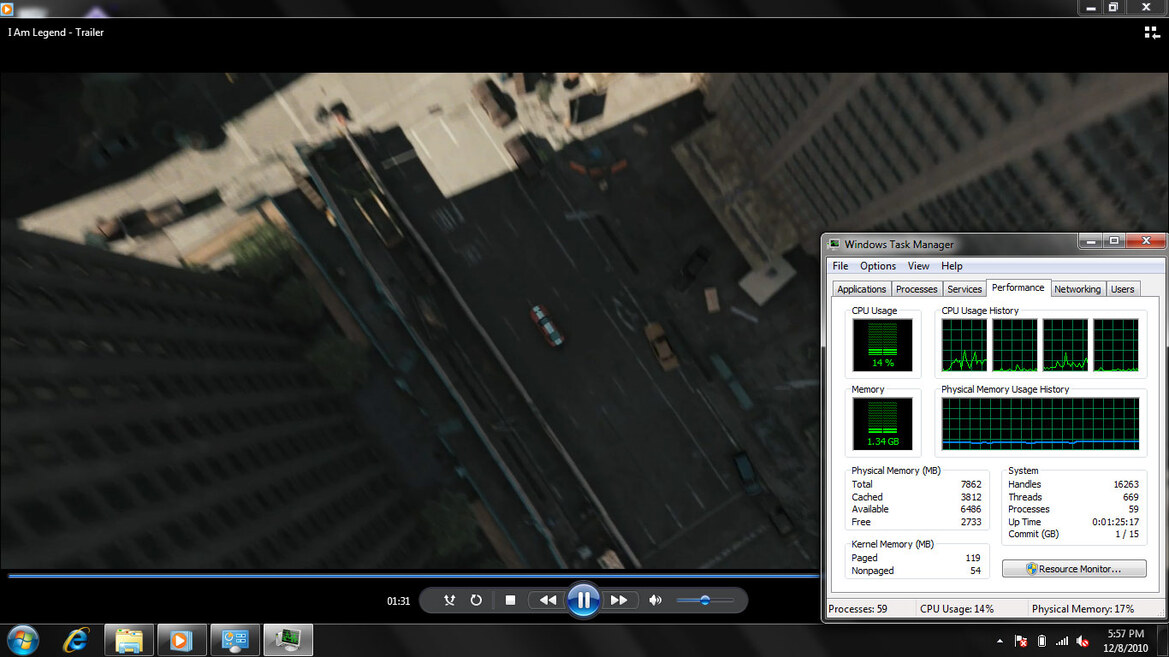
Task: Show hidden system tray icons
Action: point(999,641)
